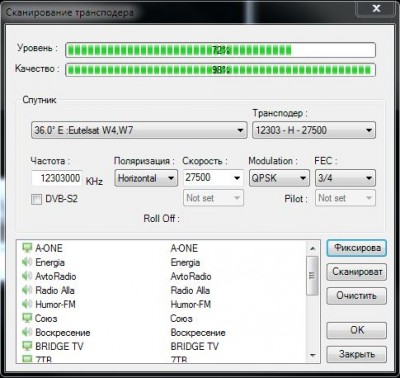Click the frequency field 12303000
Viewport: 400px width, 378px height.
pos(57,178)
